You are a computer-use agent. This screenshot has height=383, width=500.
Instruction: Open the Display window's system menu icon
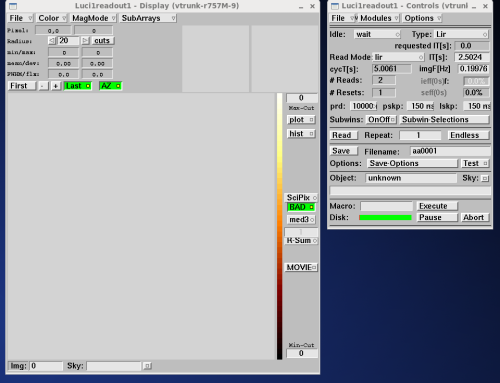coord(13,6)
